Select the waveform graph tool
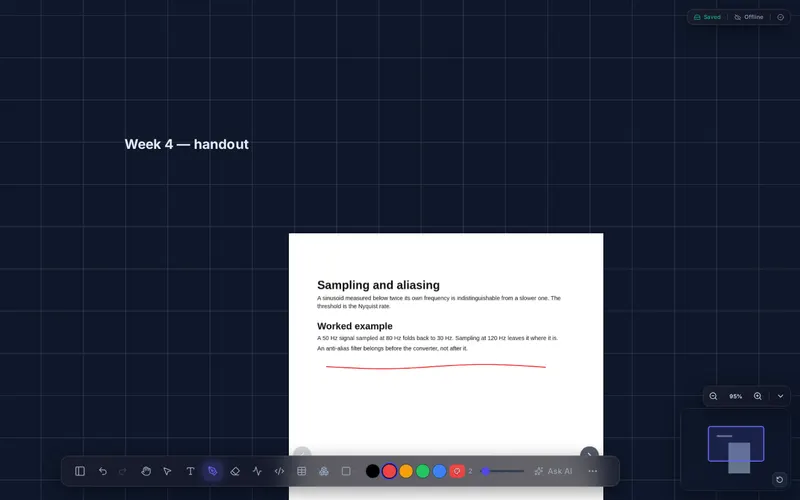The image size is (800, 500). (257, 471)
